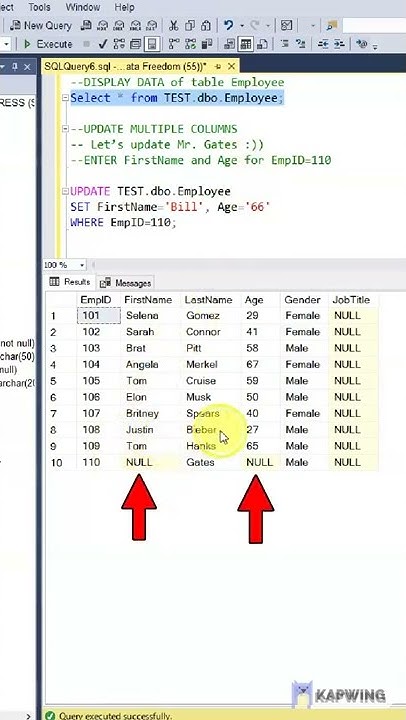The image size is (406, 720).
Task: Open the Redo history dropdown arrow
Action: [x=268, y=26]
